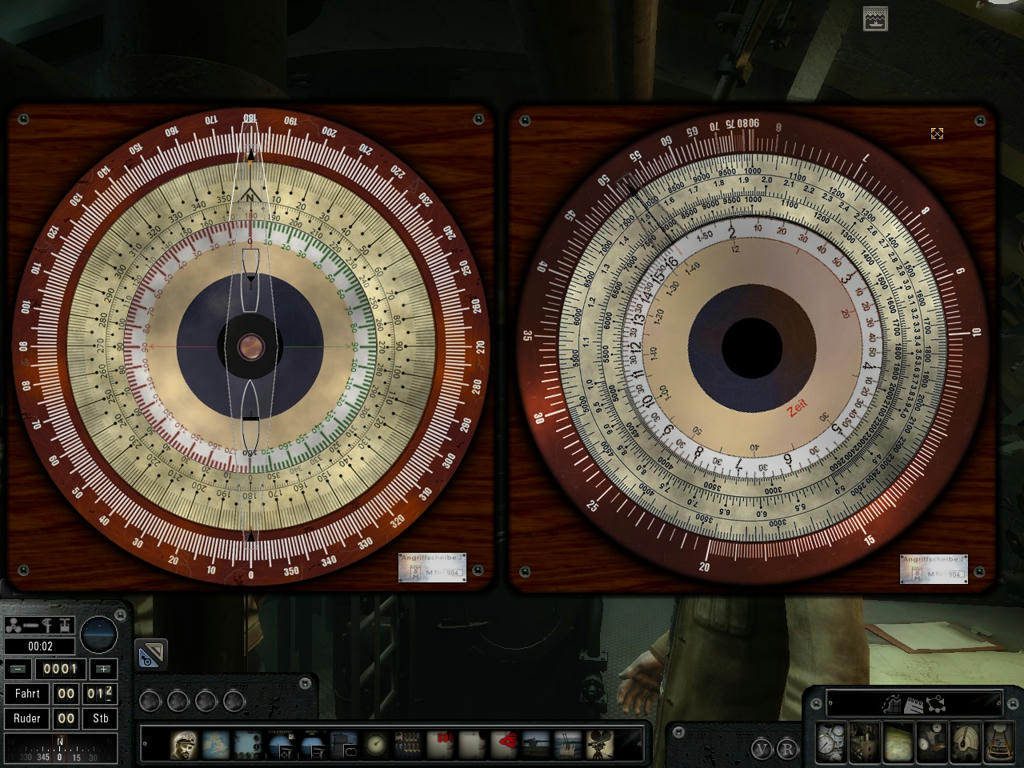Open the light-blue attack map next to the Britain map
The width and height of the screenshot is (1024, 768).
(x=248, y=744)
